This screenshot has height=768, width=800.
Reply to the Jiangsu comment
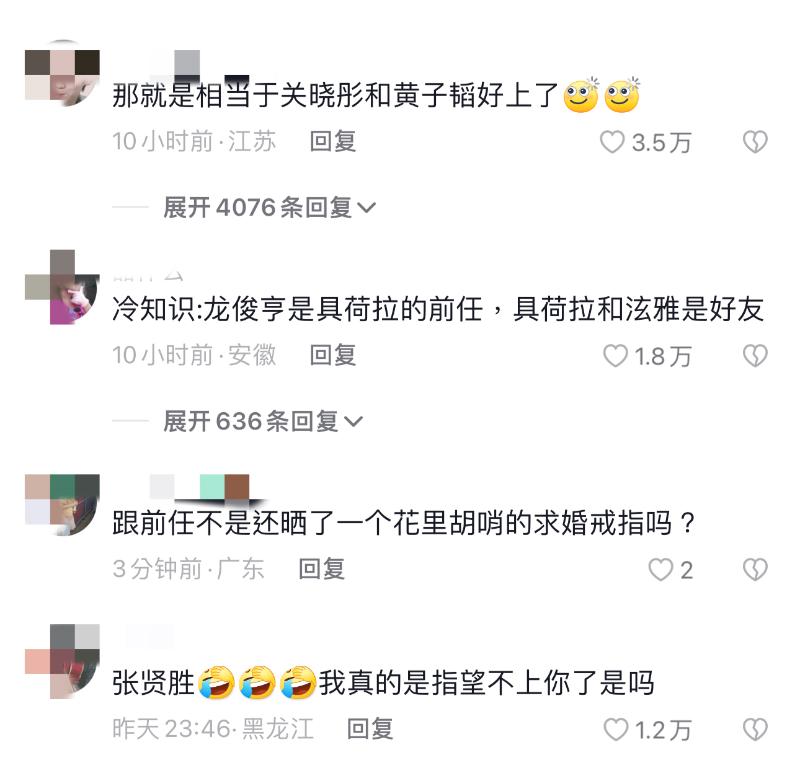[x=333, y=141]
